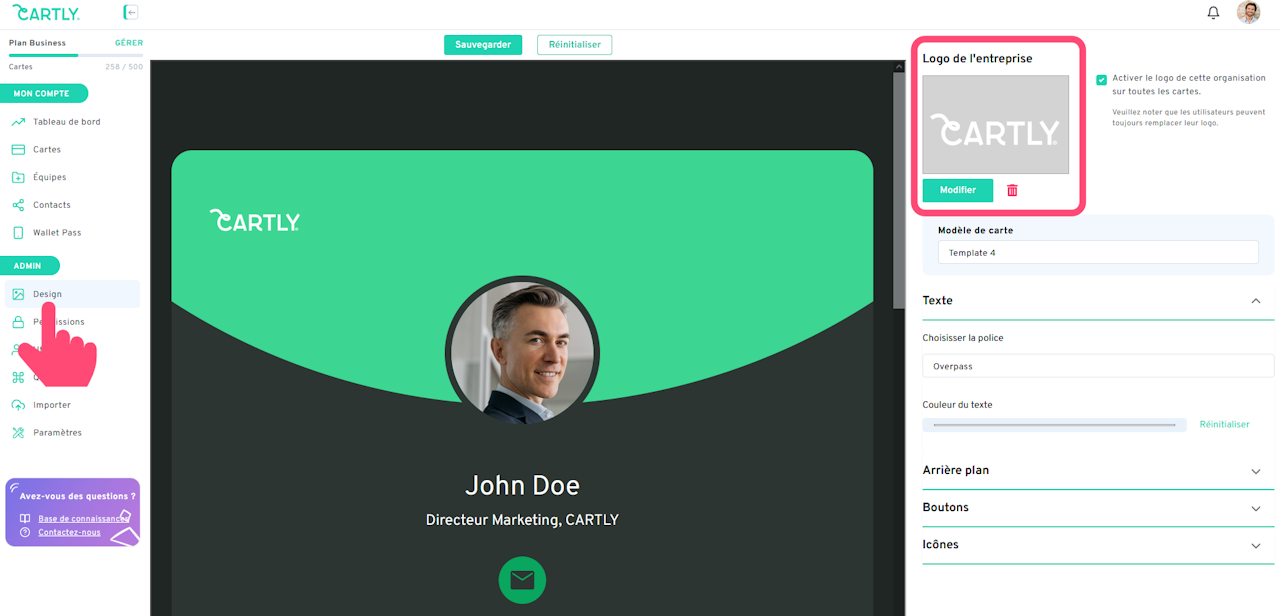
Task: Click the CARTLY logo in header
Action: coord(46,13)
